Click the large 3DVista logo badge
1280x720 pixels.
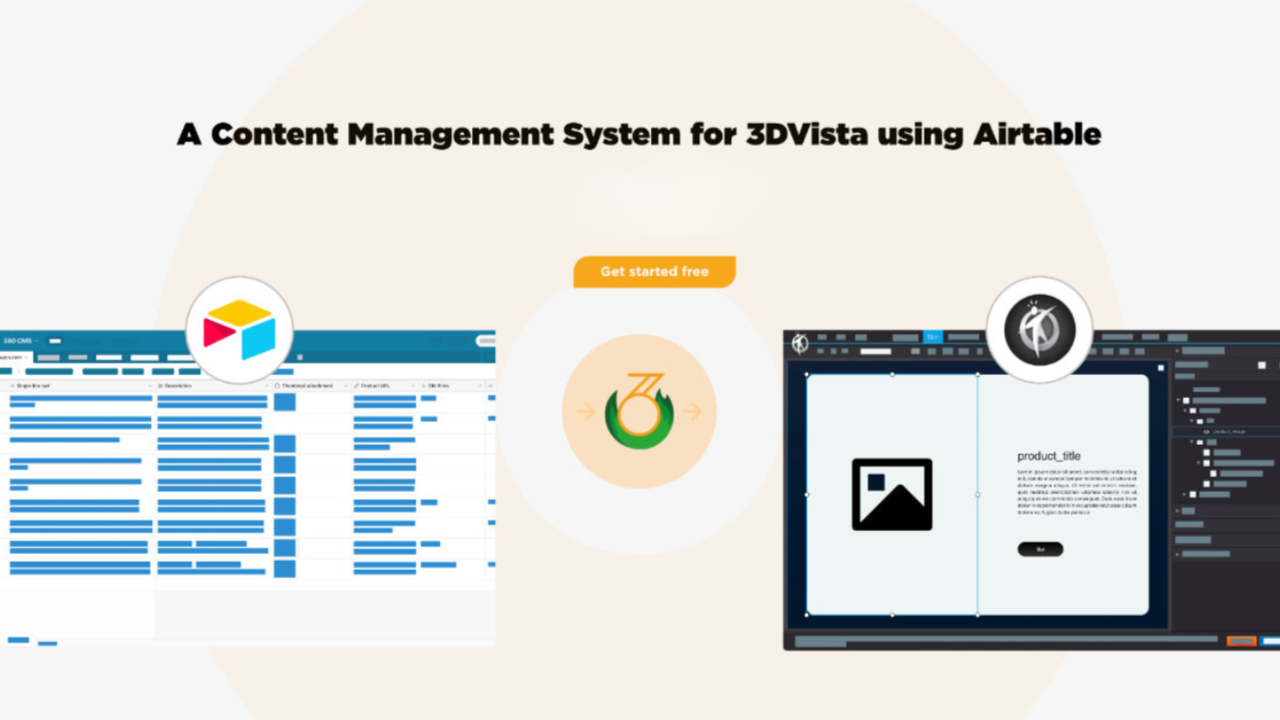(1039, 329)
